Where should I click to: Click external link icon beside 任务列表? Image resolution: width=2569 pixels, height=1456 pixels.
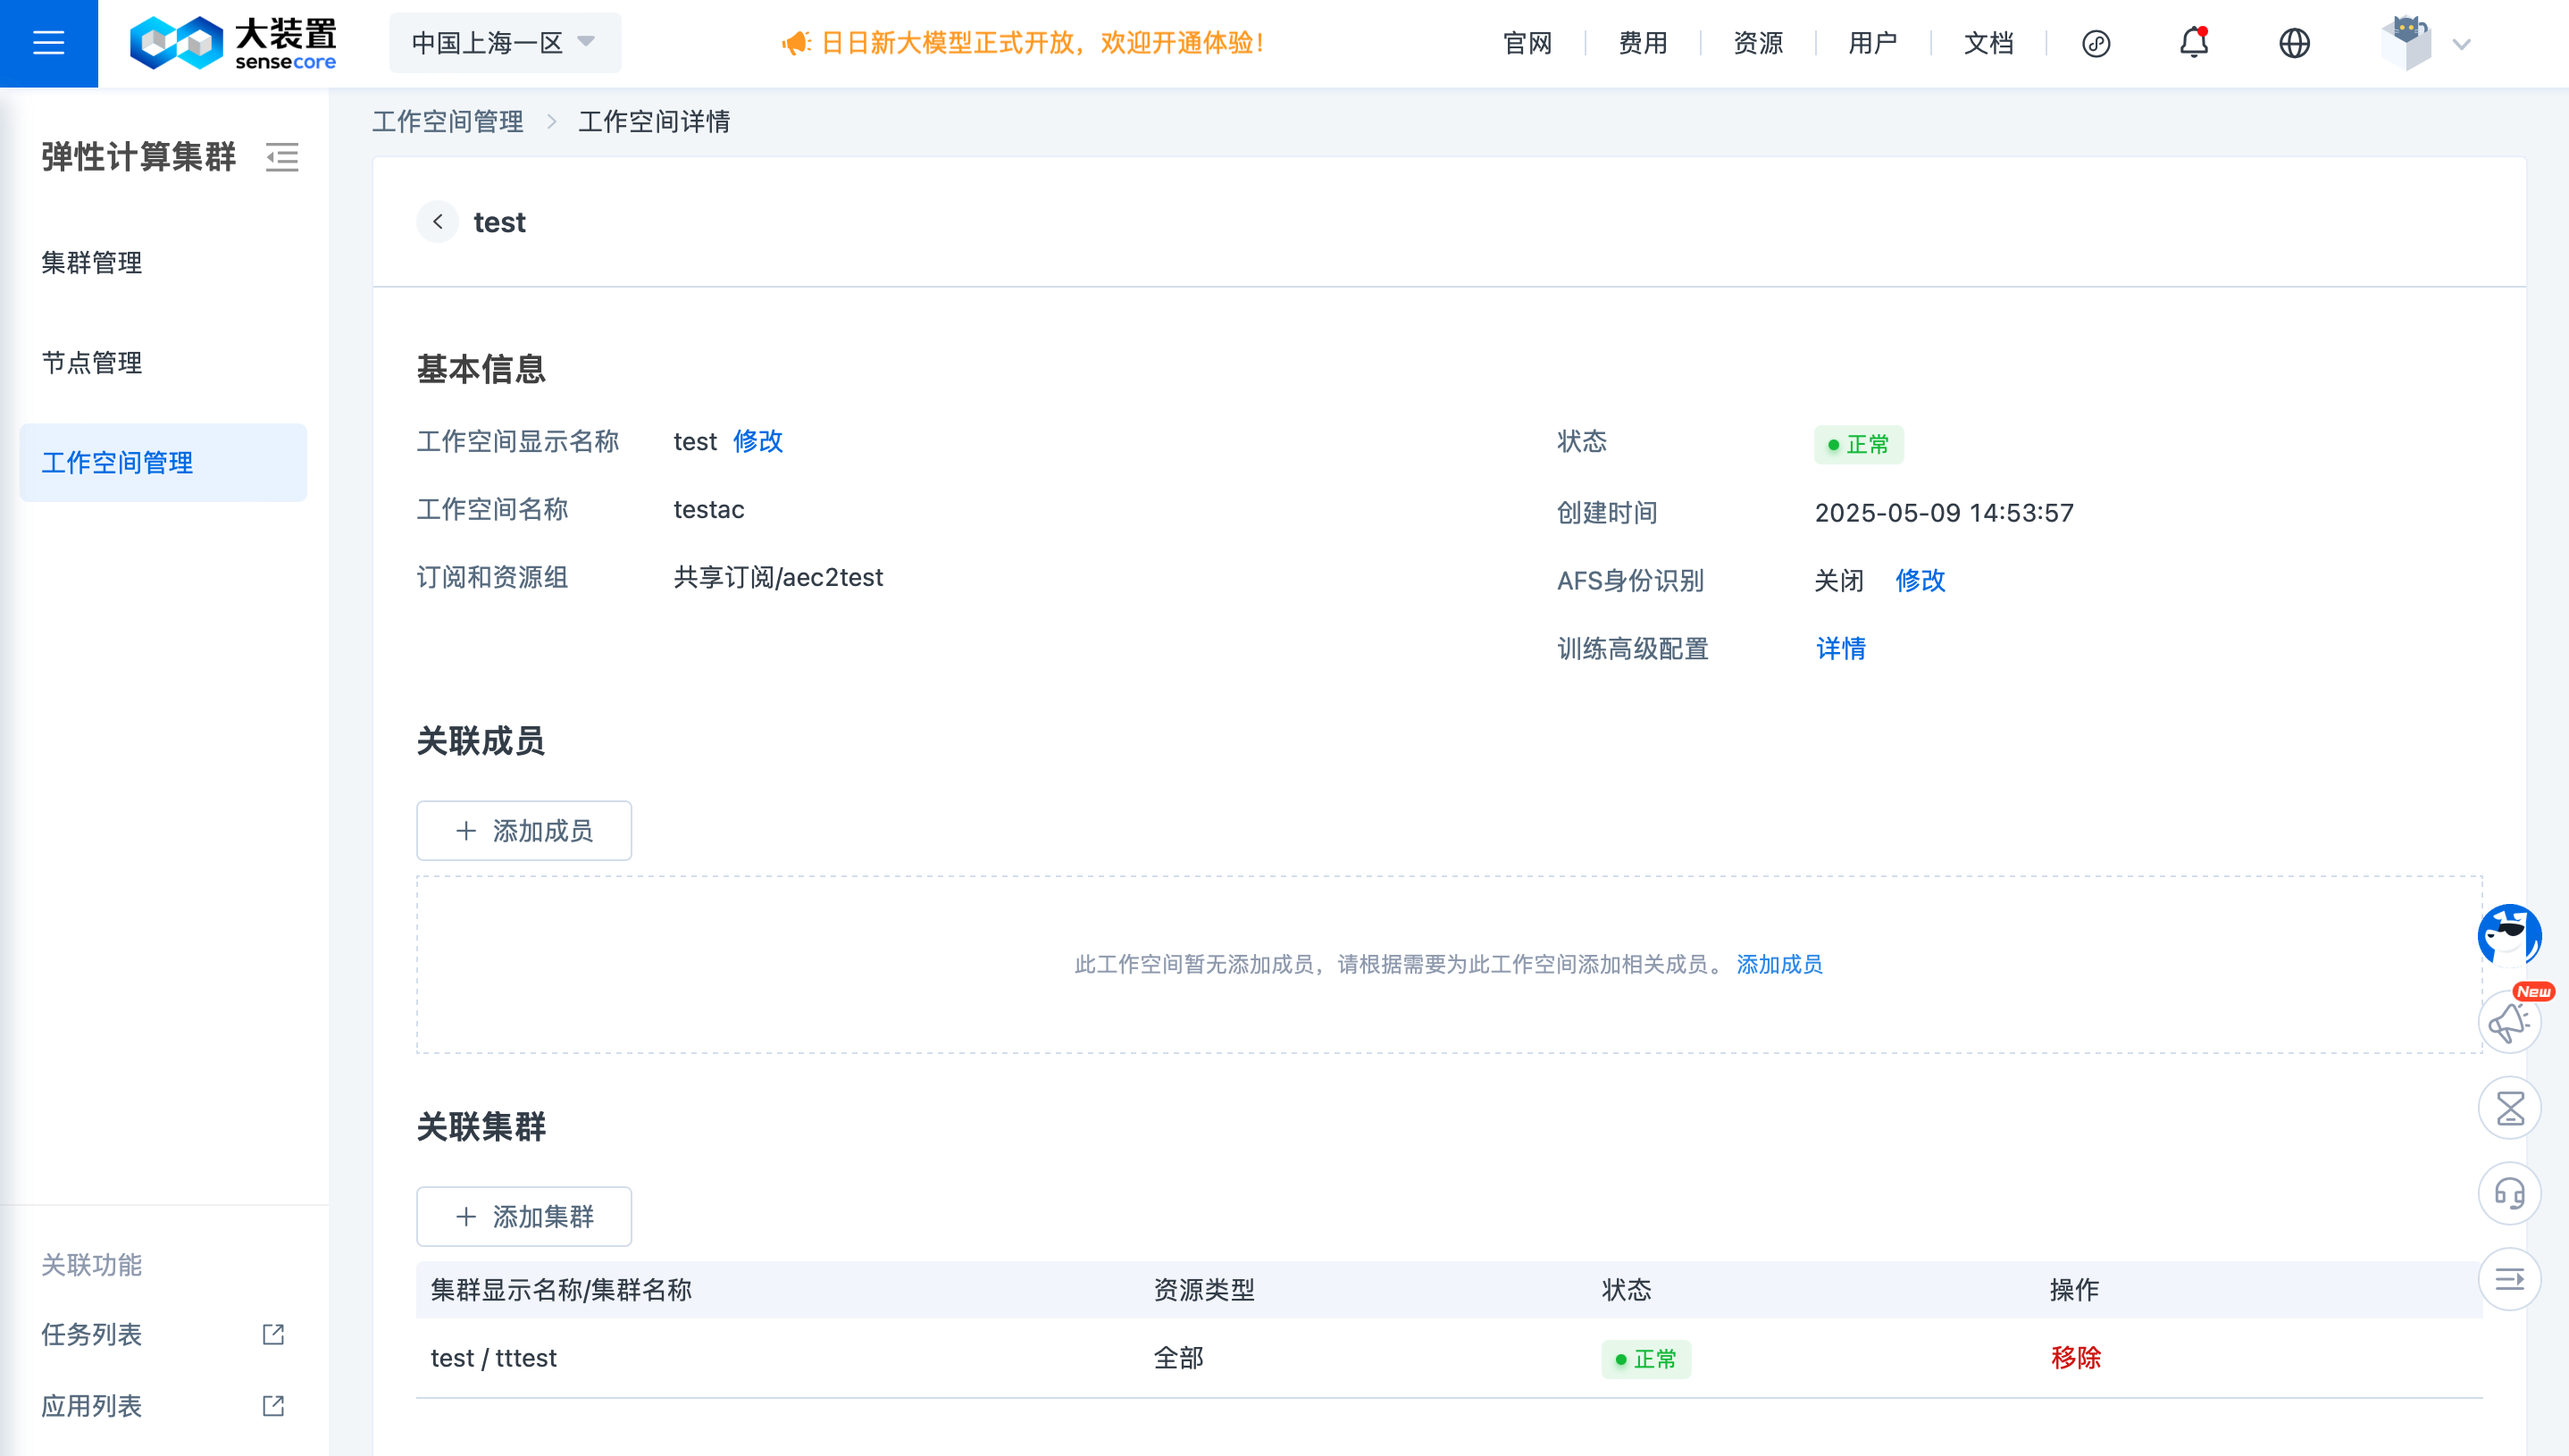[x=273, y=1334]
